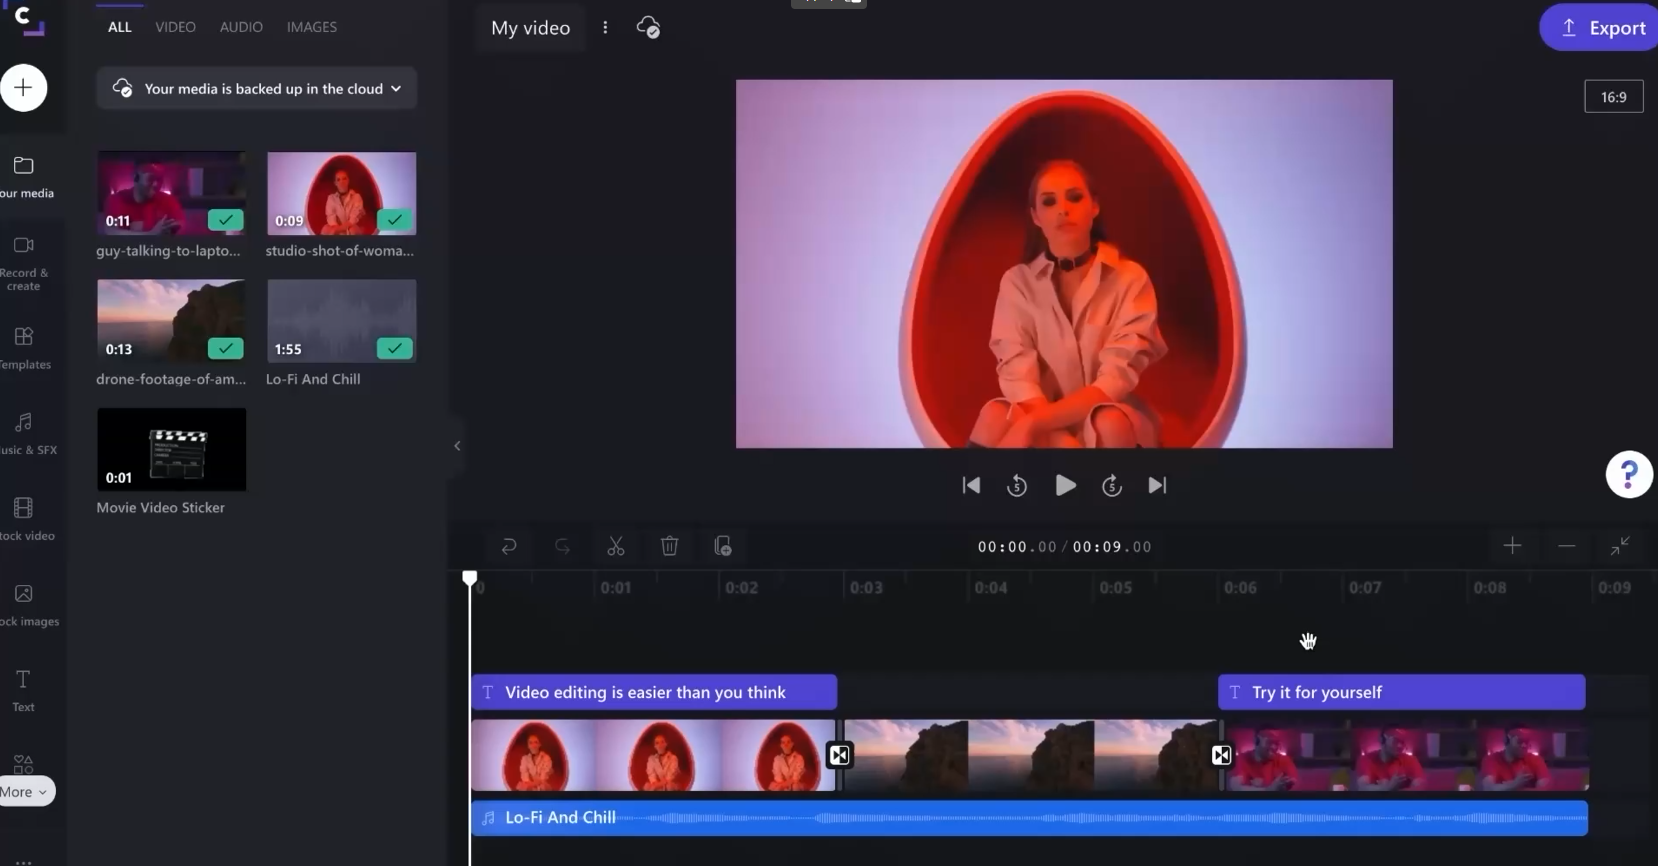The width and height of the screenshot is (1658, 866).
Task: Select Lo-Fi And Chill audio track
Action: point(1030,818)
